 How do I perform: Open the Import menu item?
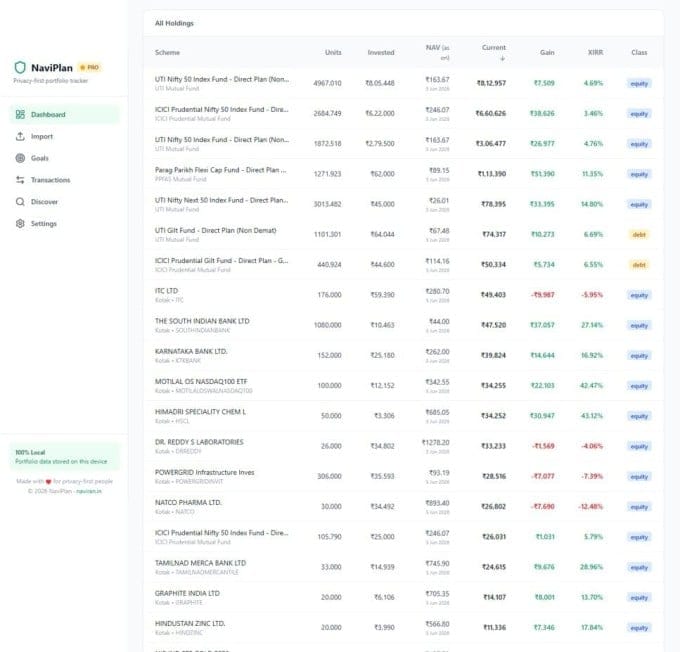(65, 136)
